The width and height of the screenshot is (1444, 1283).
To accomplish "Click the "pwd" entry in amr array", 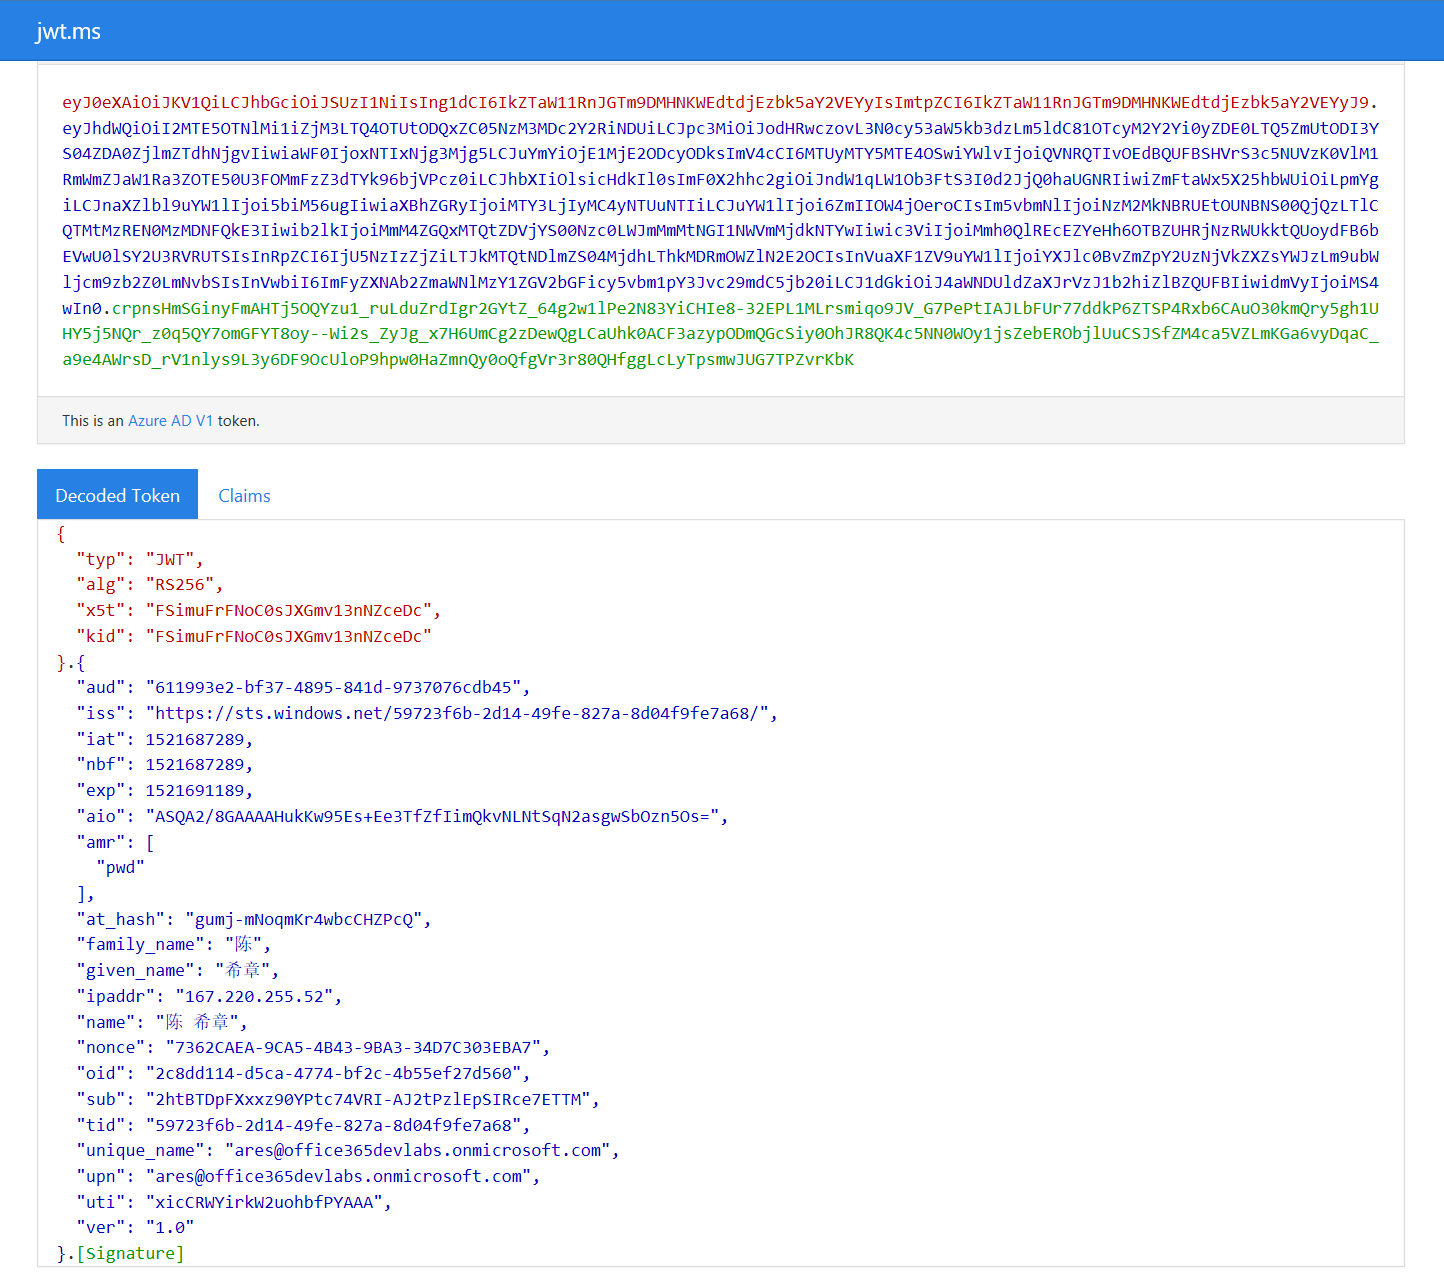I will click(121, 868).
